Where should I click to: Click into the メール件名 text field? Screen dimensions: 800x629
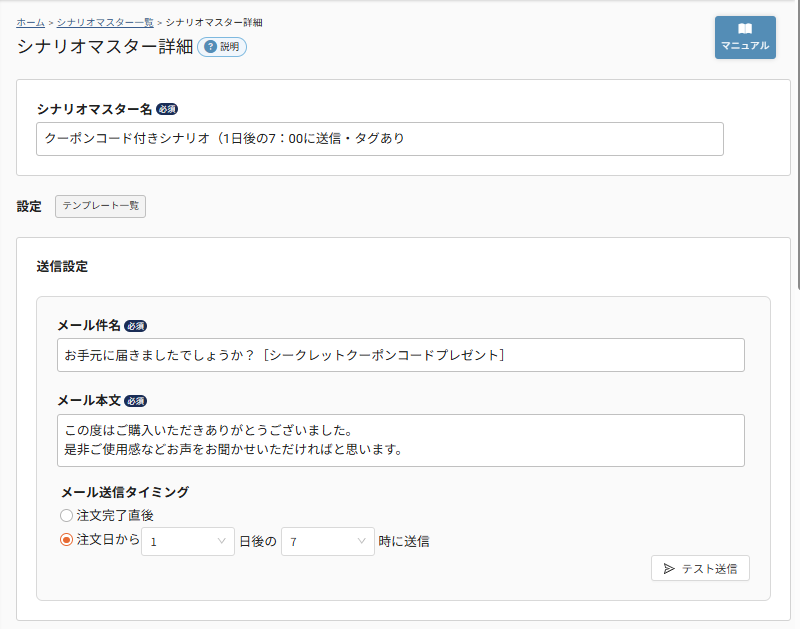tap(400, 355)
